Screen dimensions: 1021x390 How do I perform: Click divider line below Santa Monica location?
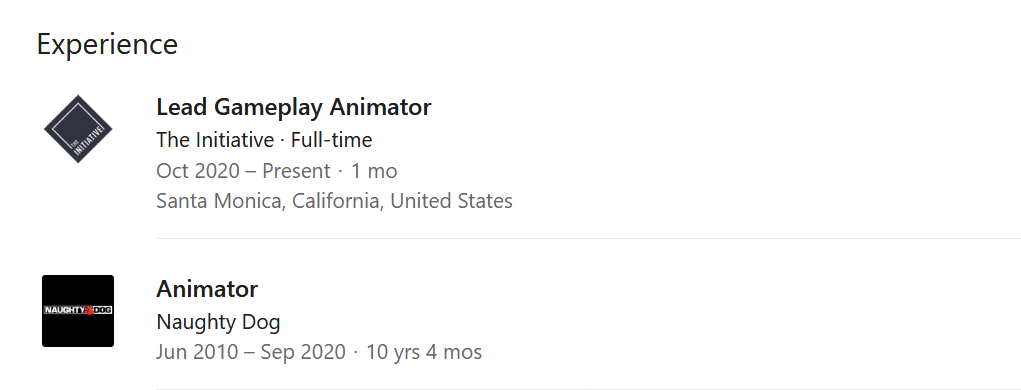click(x=589, y=238)
